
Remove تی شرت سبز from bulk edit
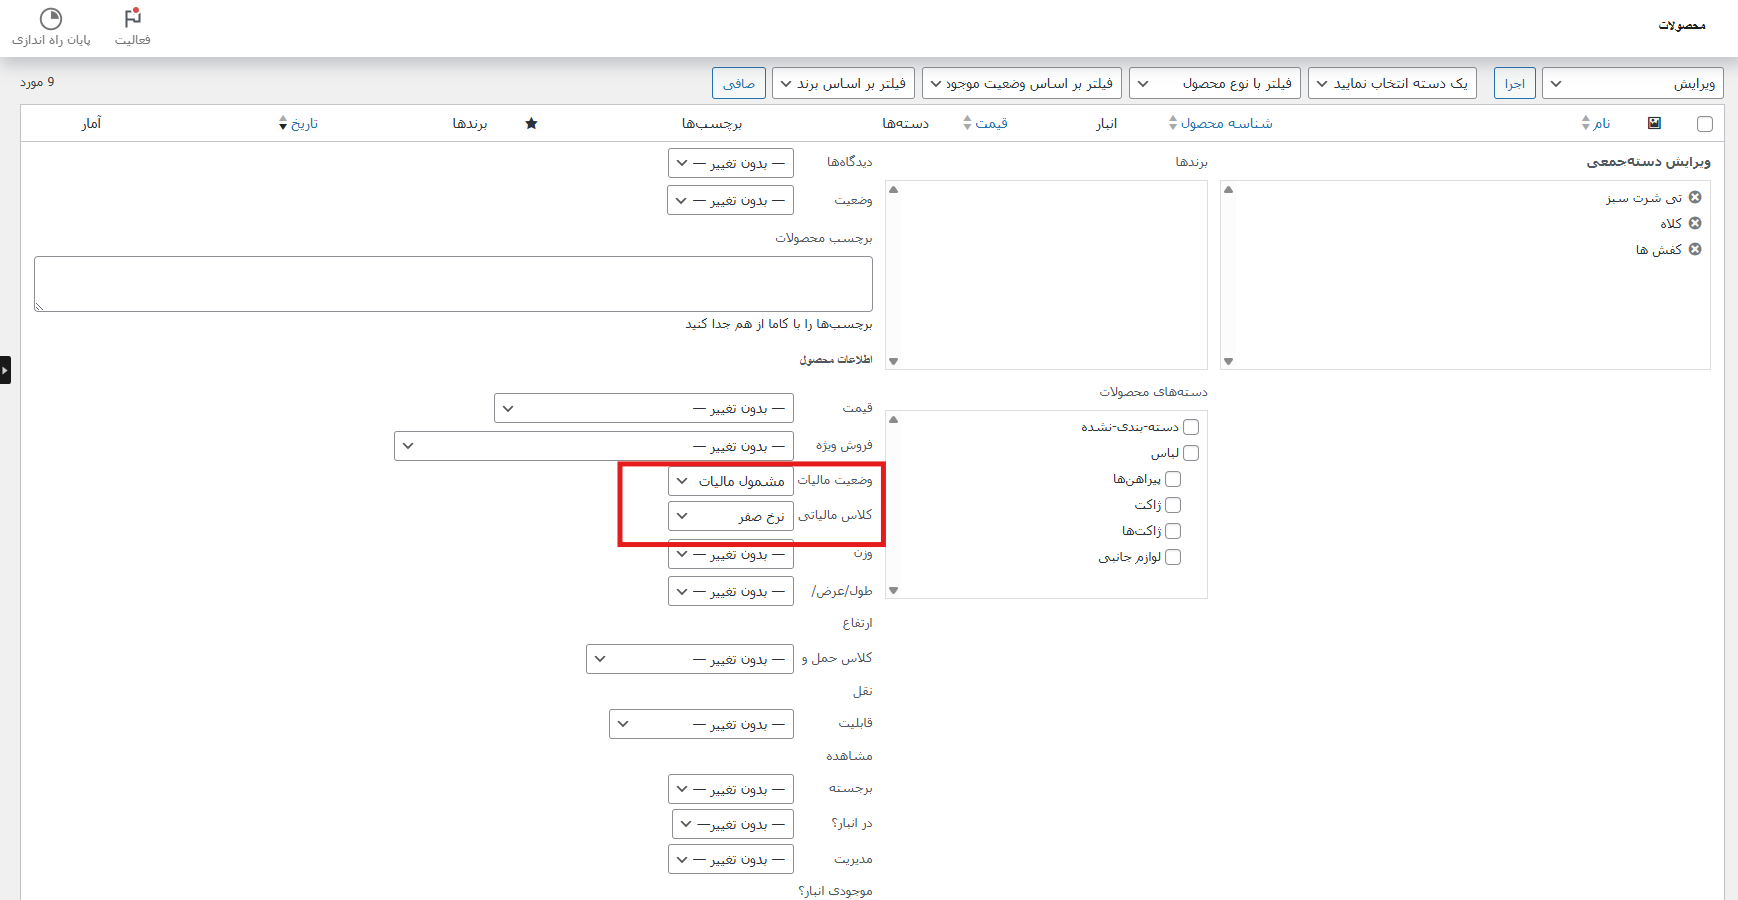click(1695, 197)
